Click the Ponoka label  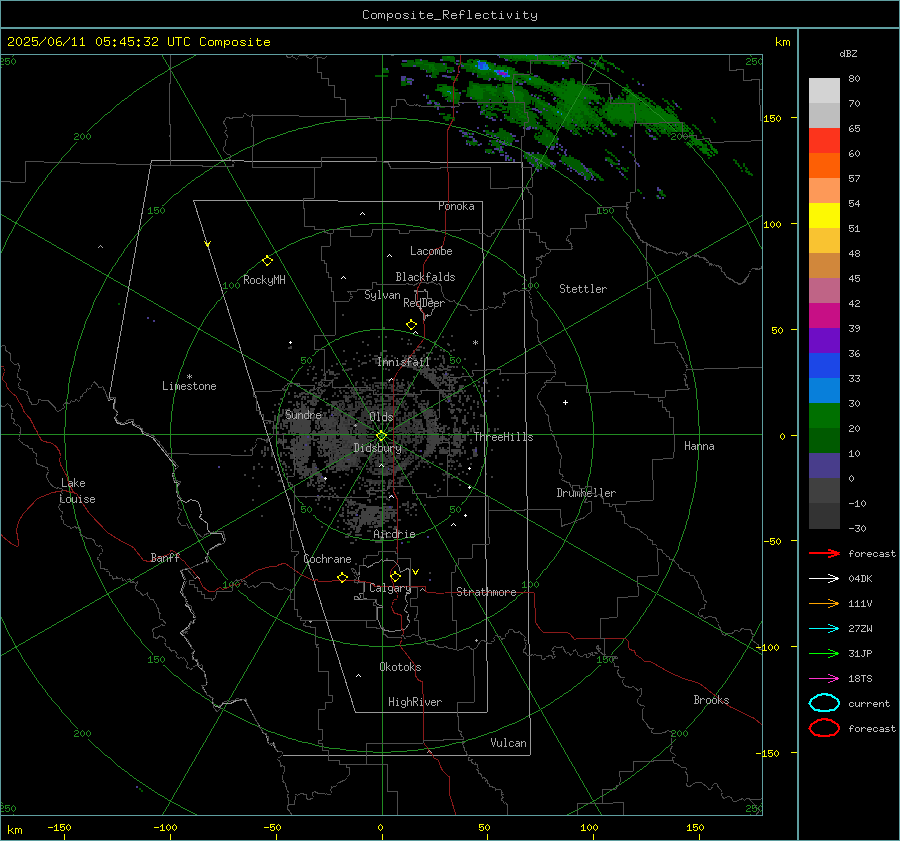(456, 206)
